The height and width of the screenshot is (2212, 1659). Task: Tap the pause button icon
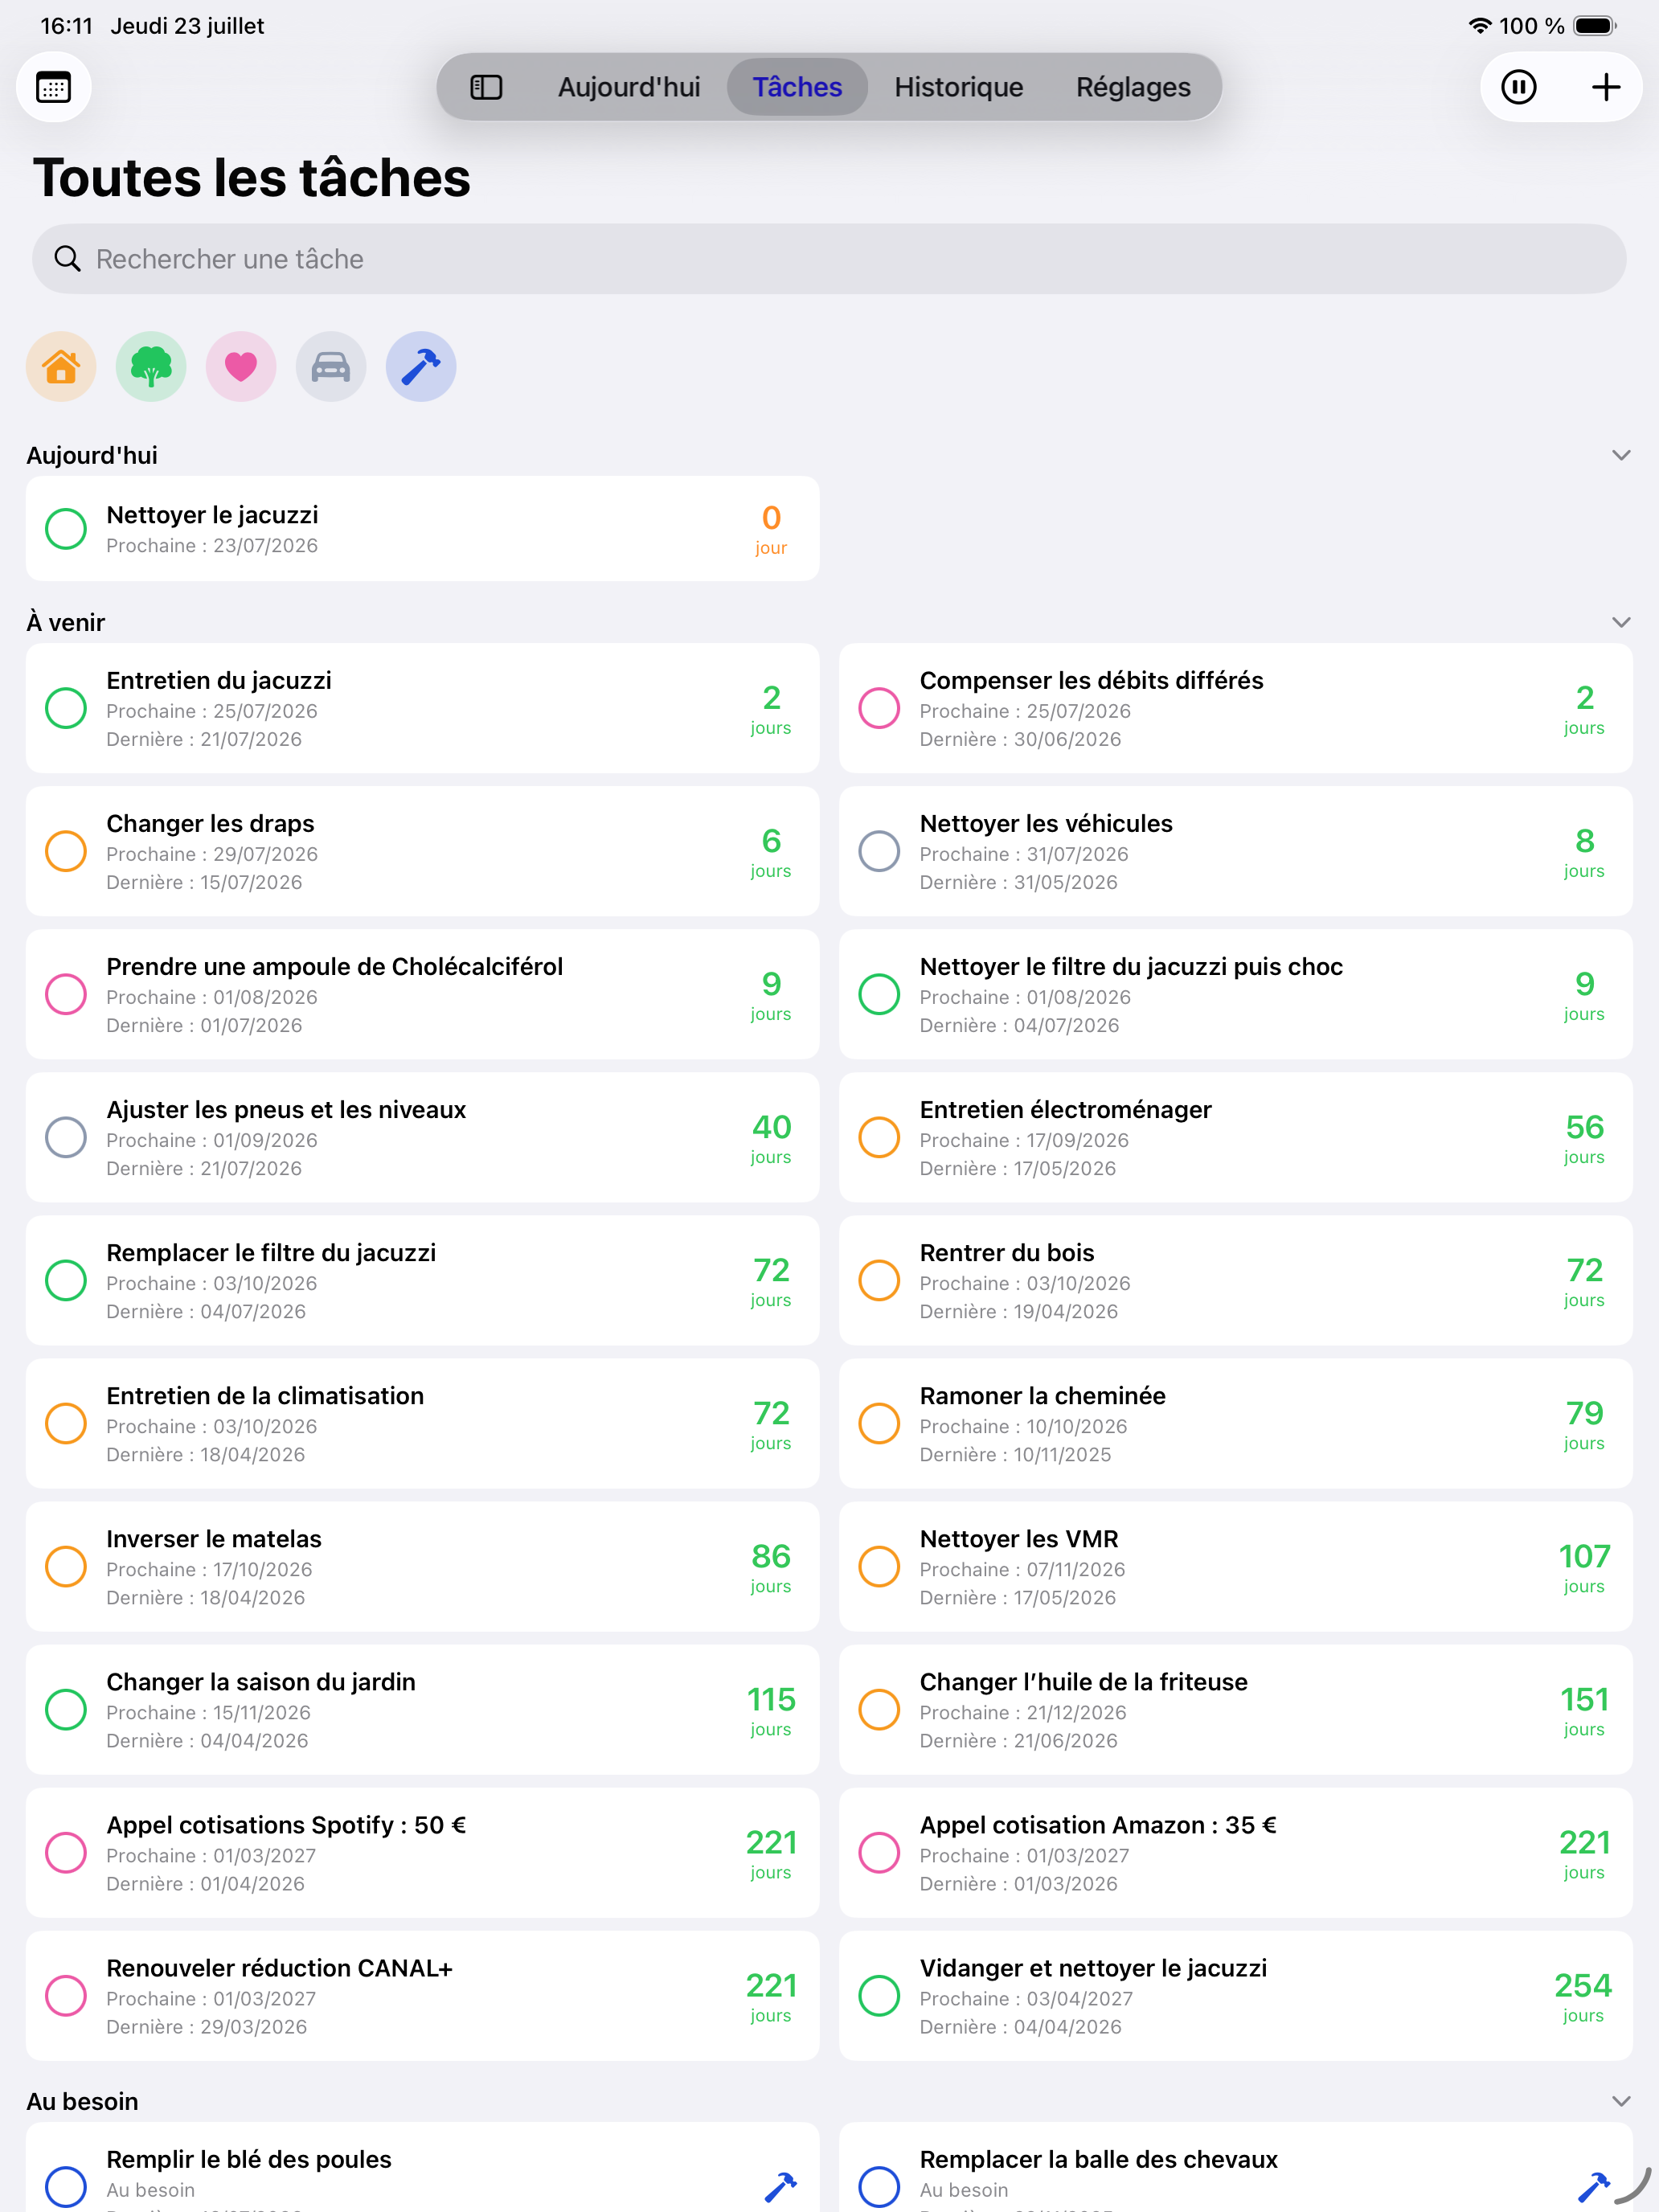(1518, 87)
